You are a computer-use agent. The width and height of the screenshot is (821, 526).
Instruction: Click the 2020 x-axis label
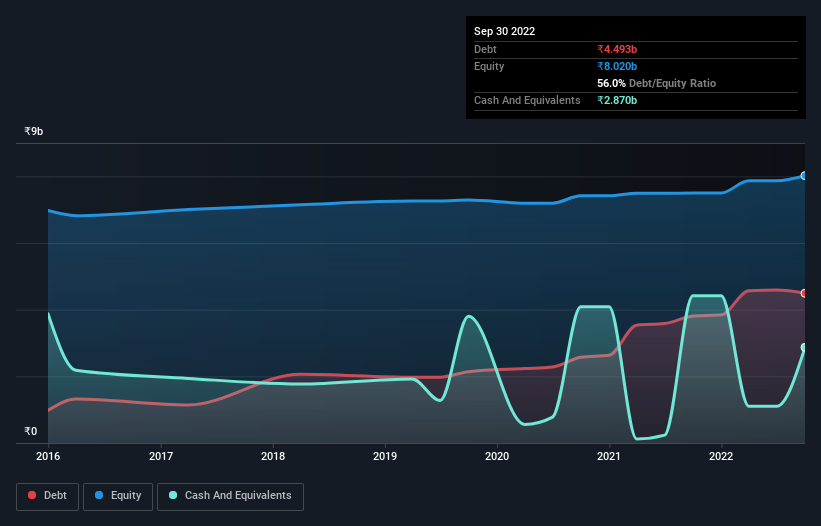pyautogui.click(x=497, y=456)
